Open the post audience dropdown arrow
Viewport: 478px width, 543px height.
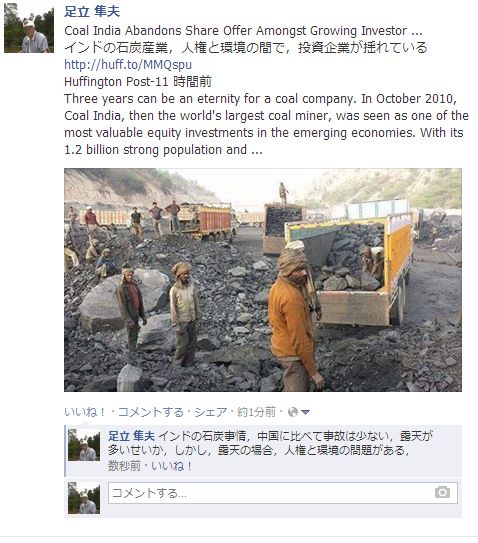[305, 412]
